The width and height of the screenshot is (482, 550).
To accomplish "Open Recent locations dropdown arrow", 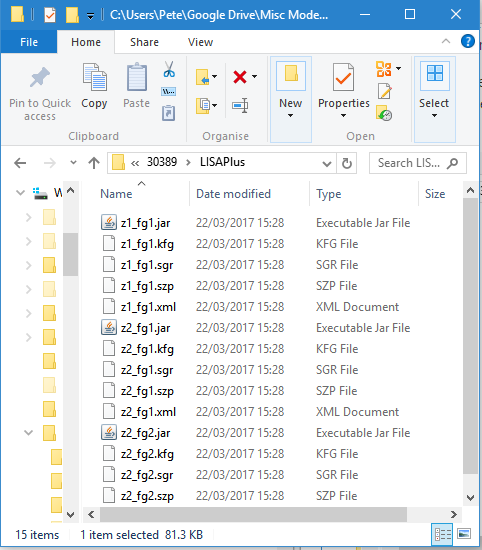I will click(73, 162).
